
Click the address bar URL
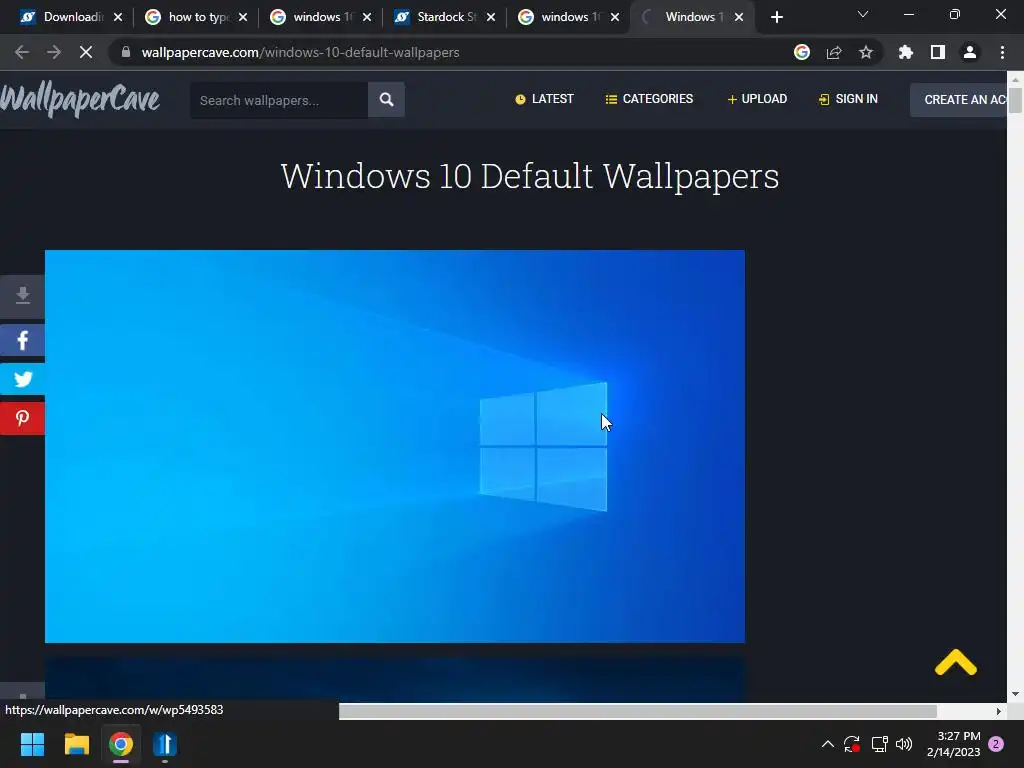click(300, 52)
